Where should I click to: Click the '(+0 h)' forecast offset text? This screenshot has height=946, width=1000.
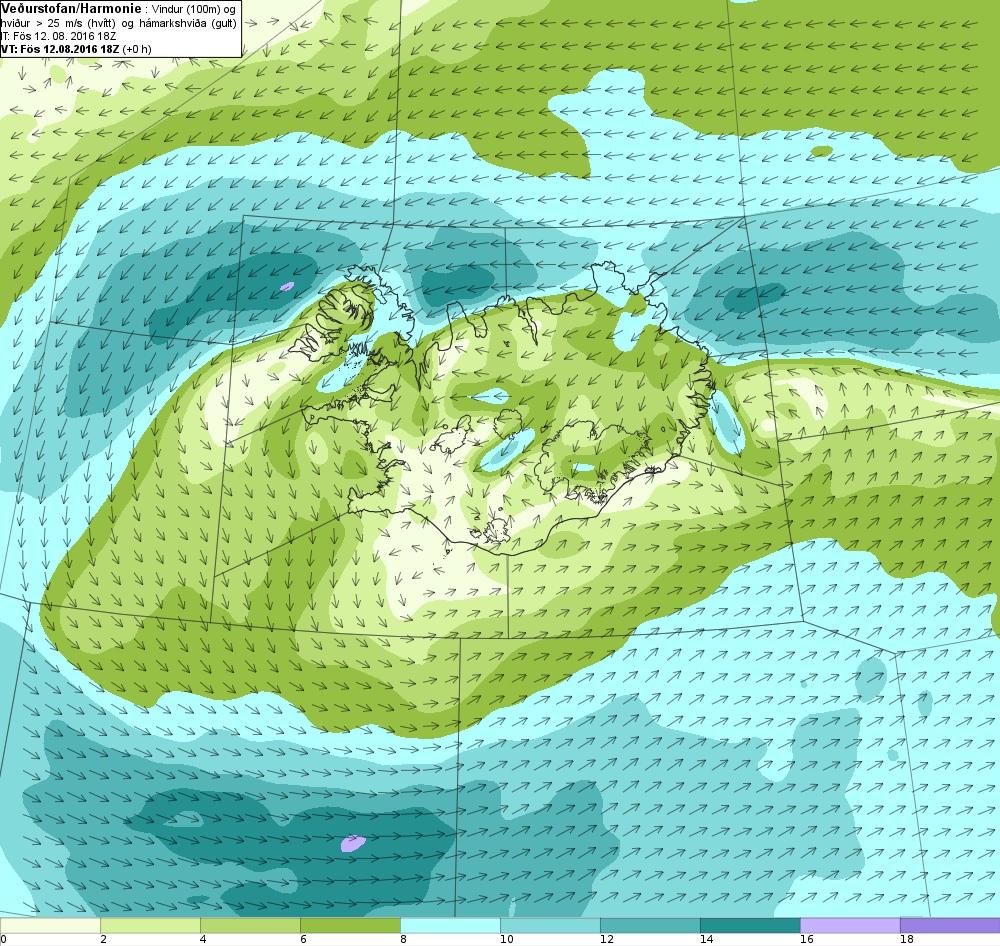pyautogui.click(x=137, y=49)
